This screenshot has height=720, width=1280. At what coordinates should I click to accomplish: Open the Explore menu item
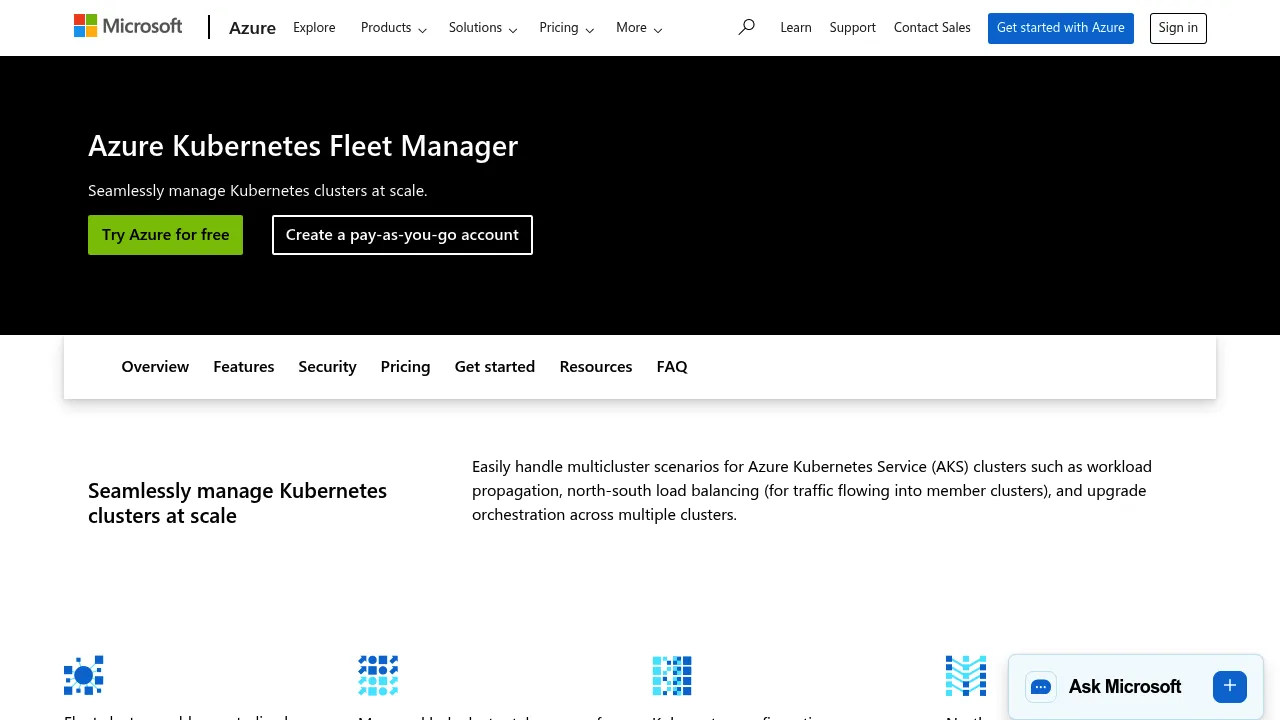click(x=314, y=28)
